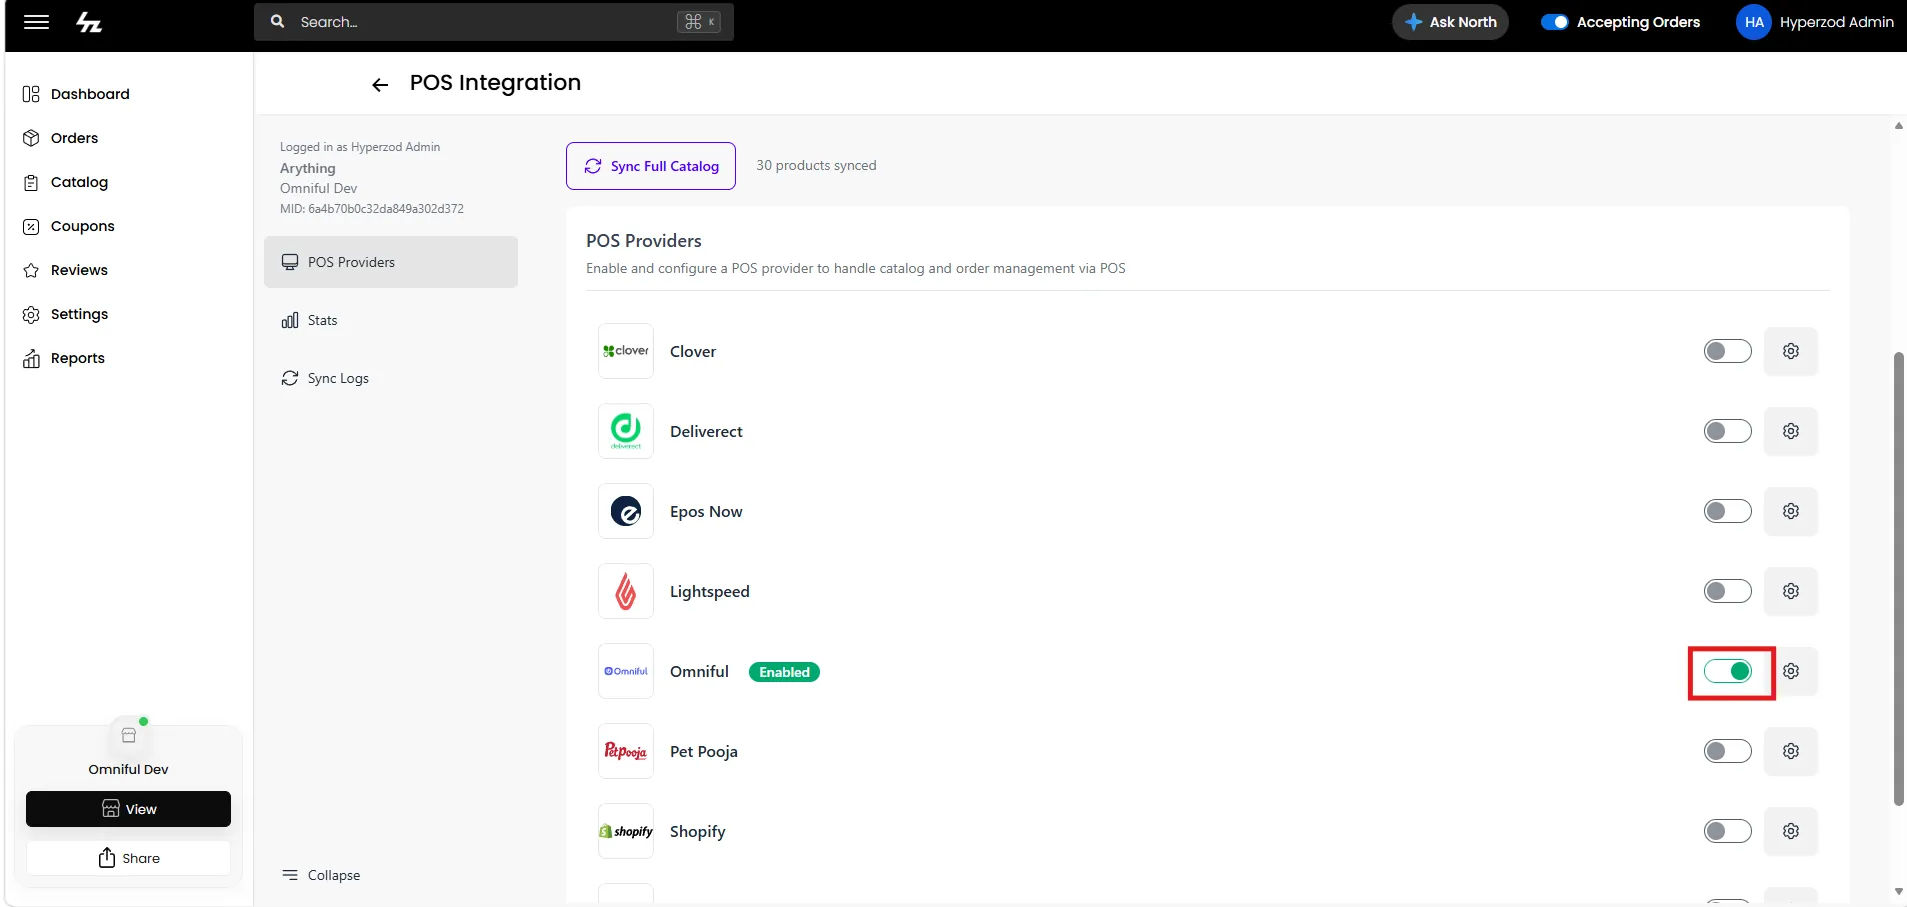This screenshot has height=907, width=1907.
Task: Enable the Pet Pooja toggle
Action: tap(1727, 751)
